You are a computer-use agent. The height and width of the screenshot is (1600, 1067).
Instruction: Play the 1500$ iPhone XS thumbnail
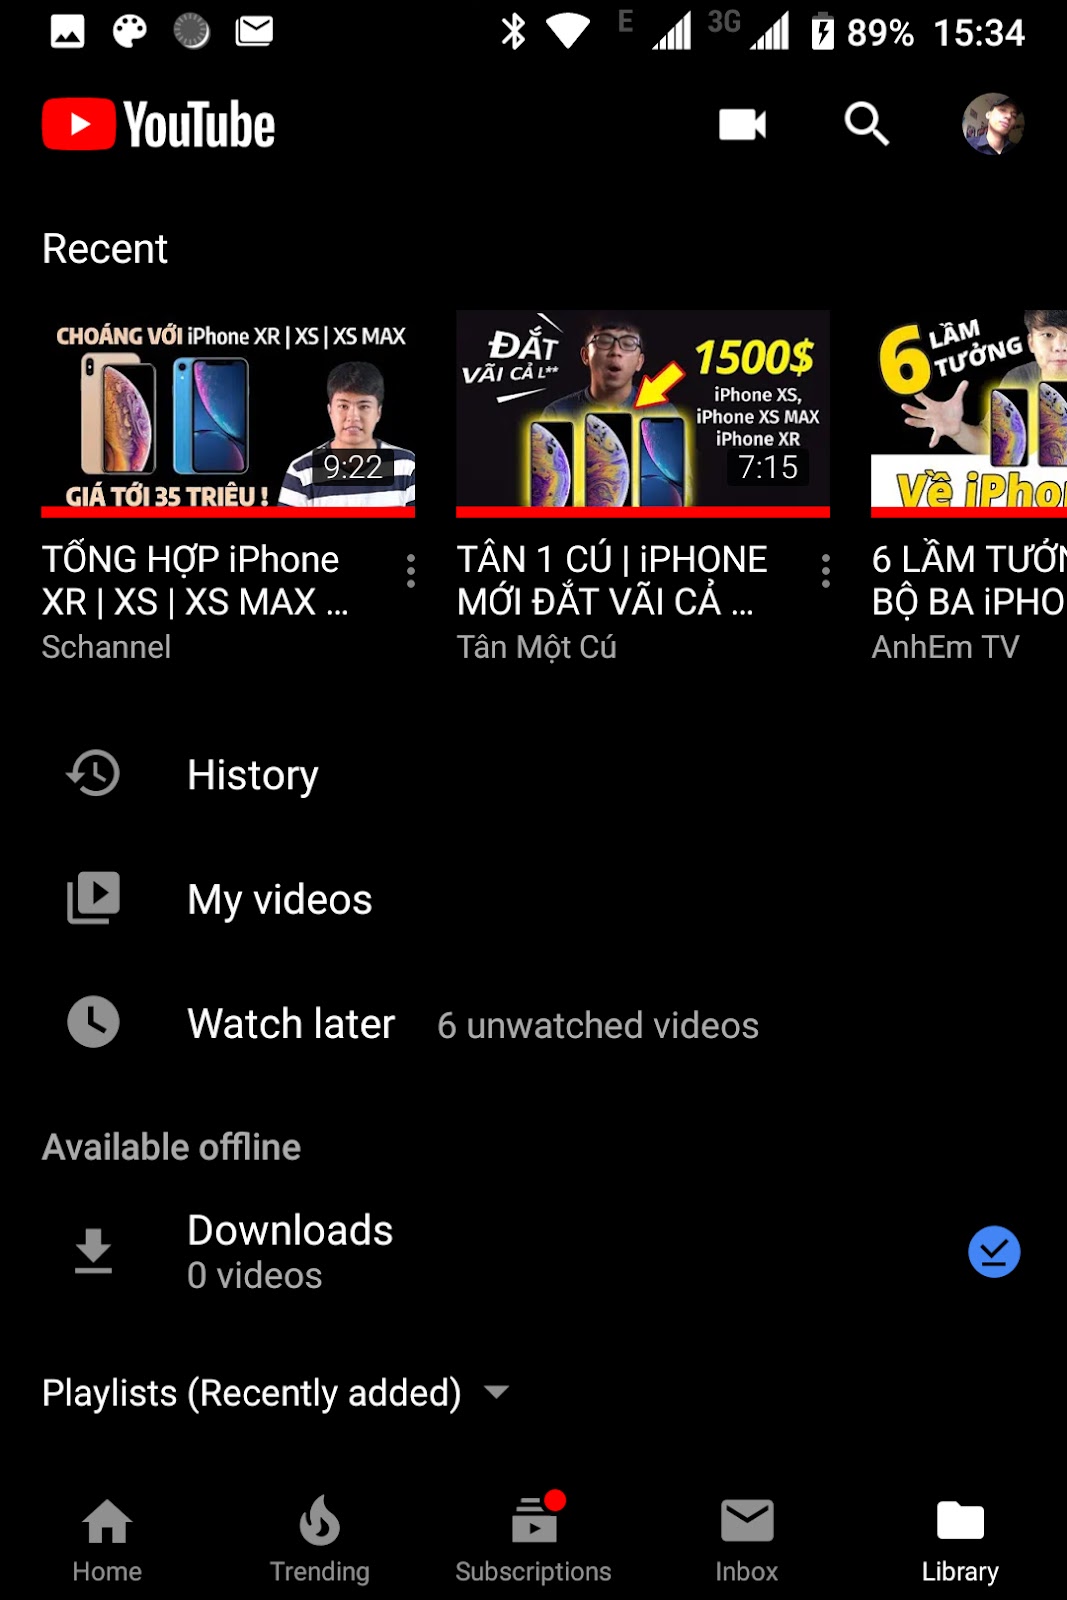point(643,413)
